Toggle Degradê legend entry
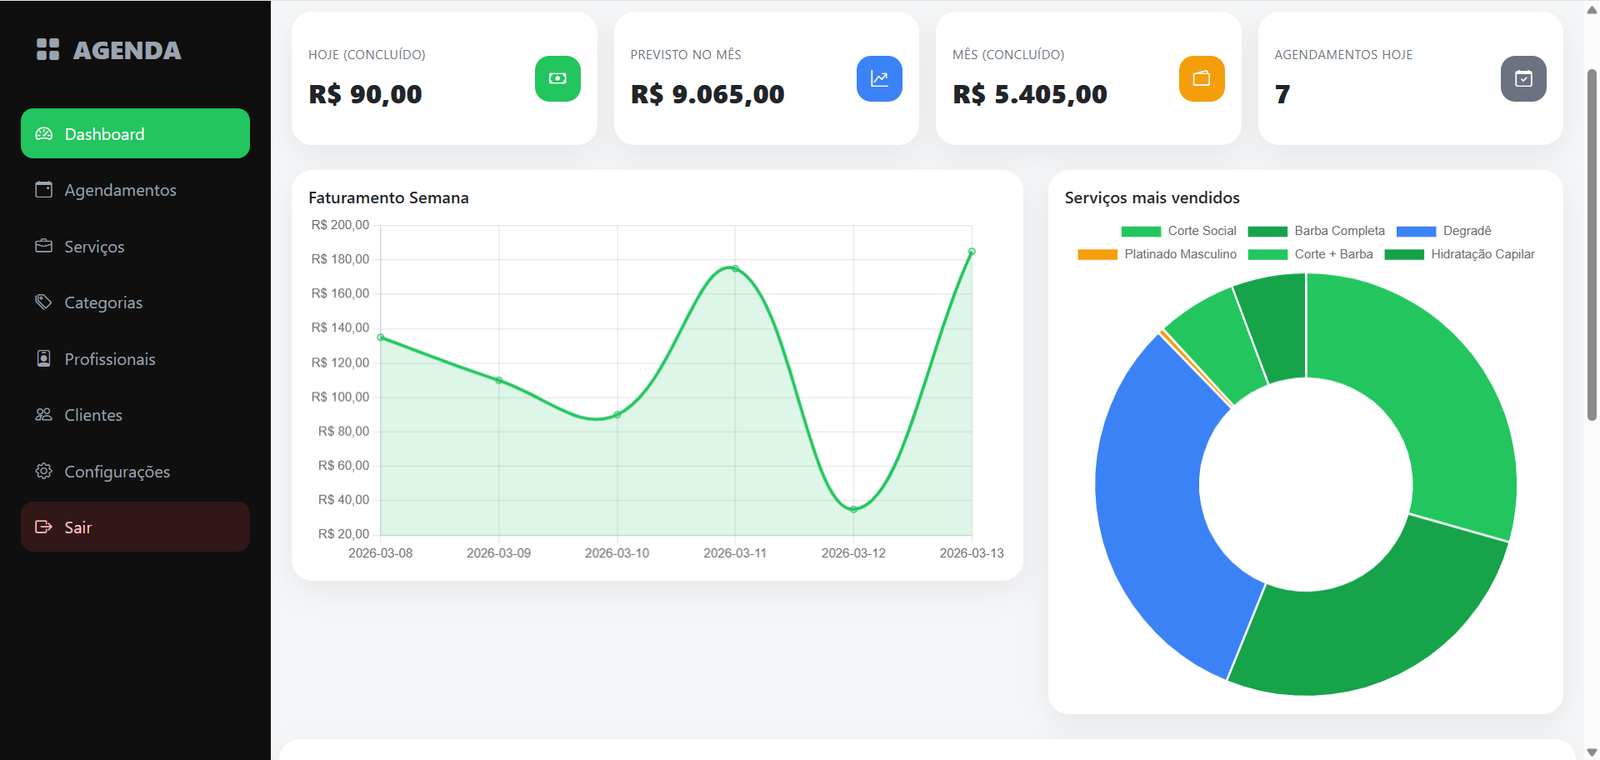Screen dimensions: 1600x760 pos(1443,231)
